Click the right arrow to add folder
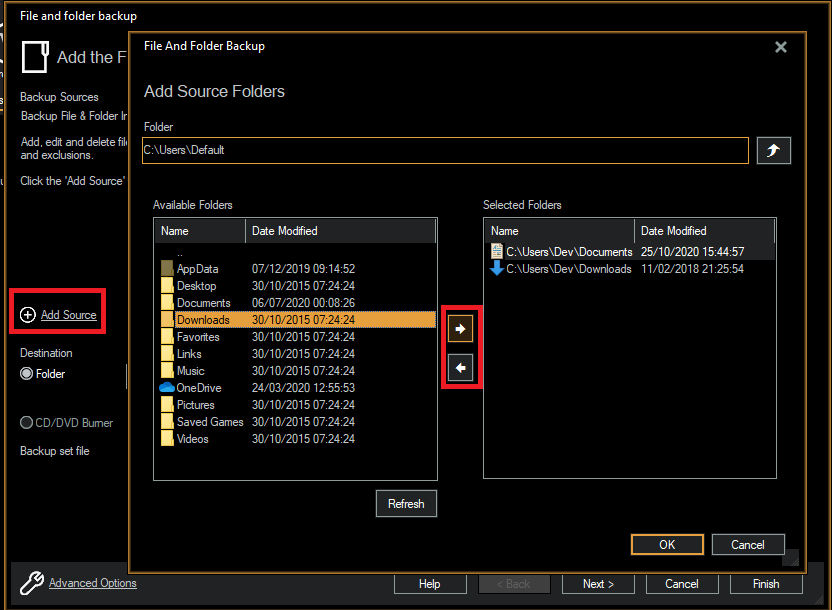 [461, 327]
